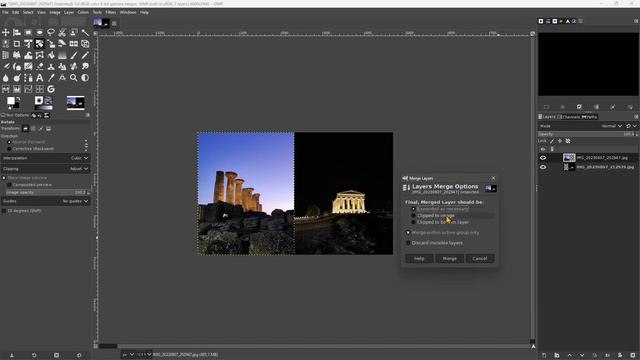This screenshot has height=360, width=640.
Task: Select the Text tool
Action: 40,78
